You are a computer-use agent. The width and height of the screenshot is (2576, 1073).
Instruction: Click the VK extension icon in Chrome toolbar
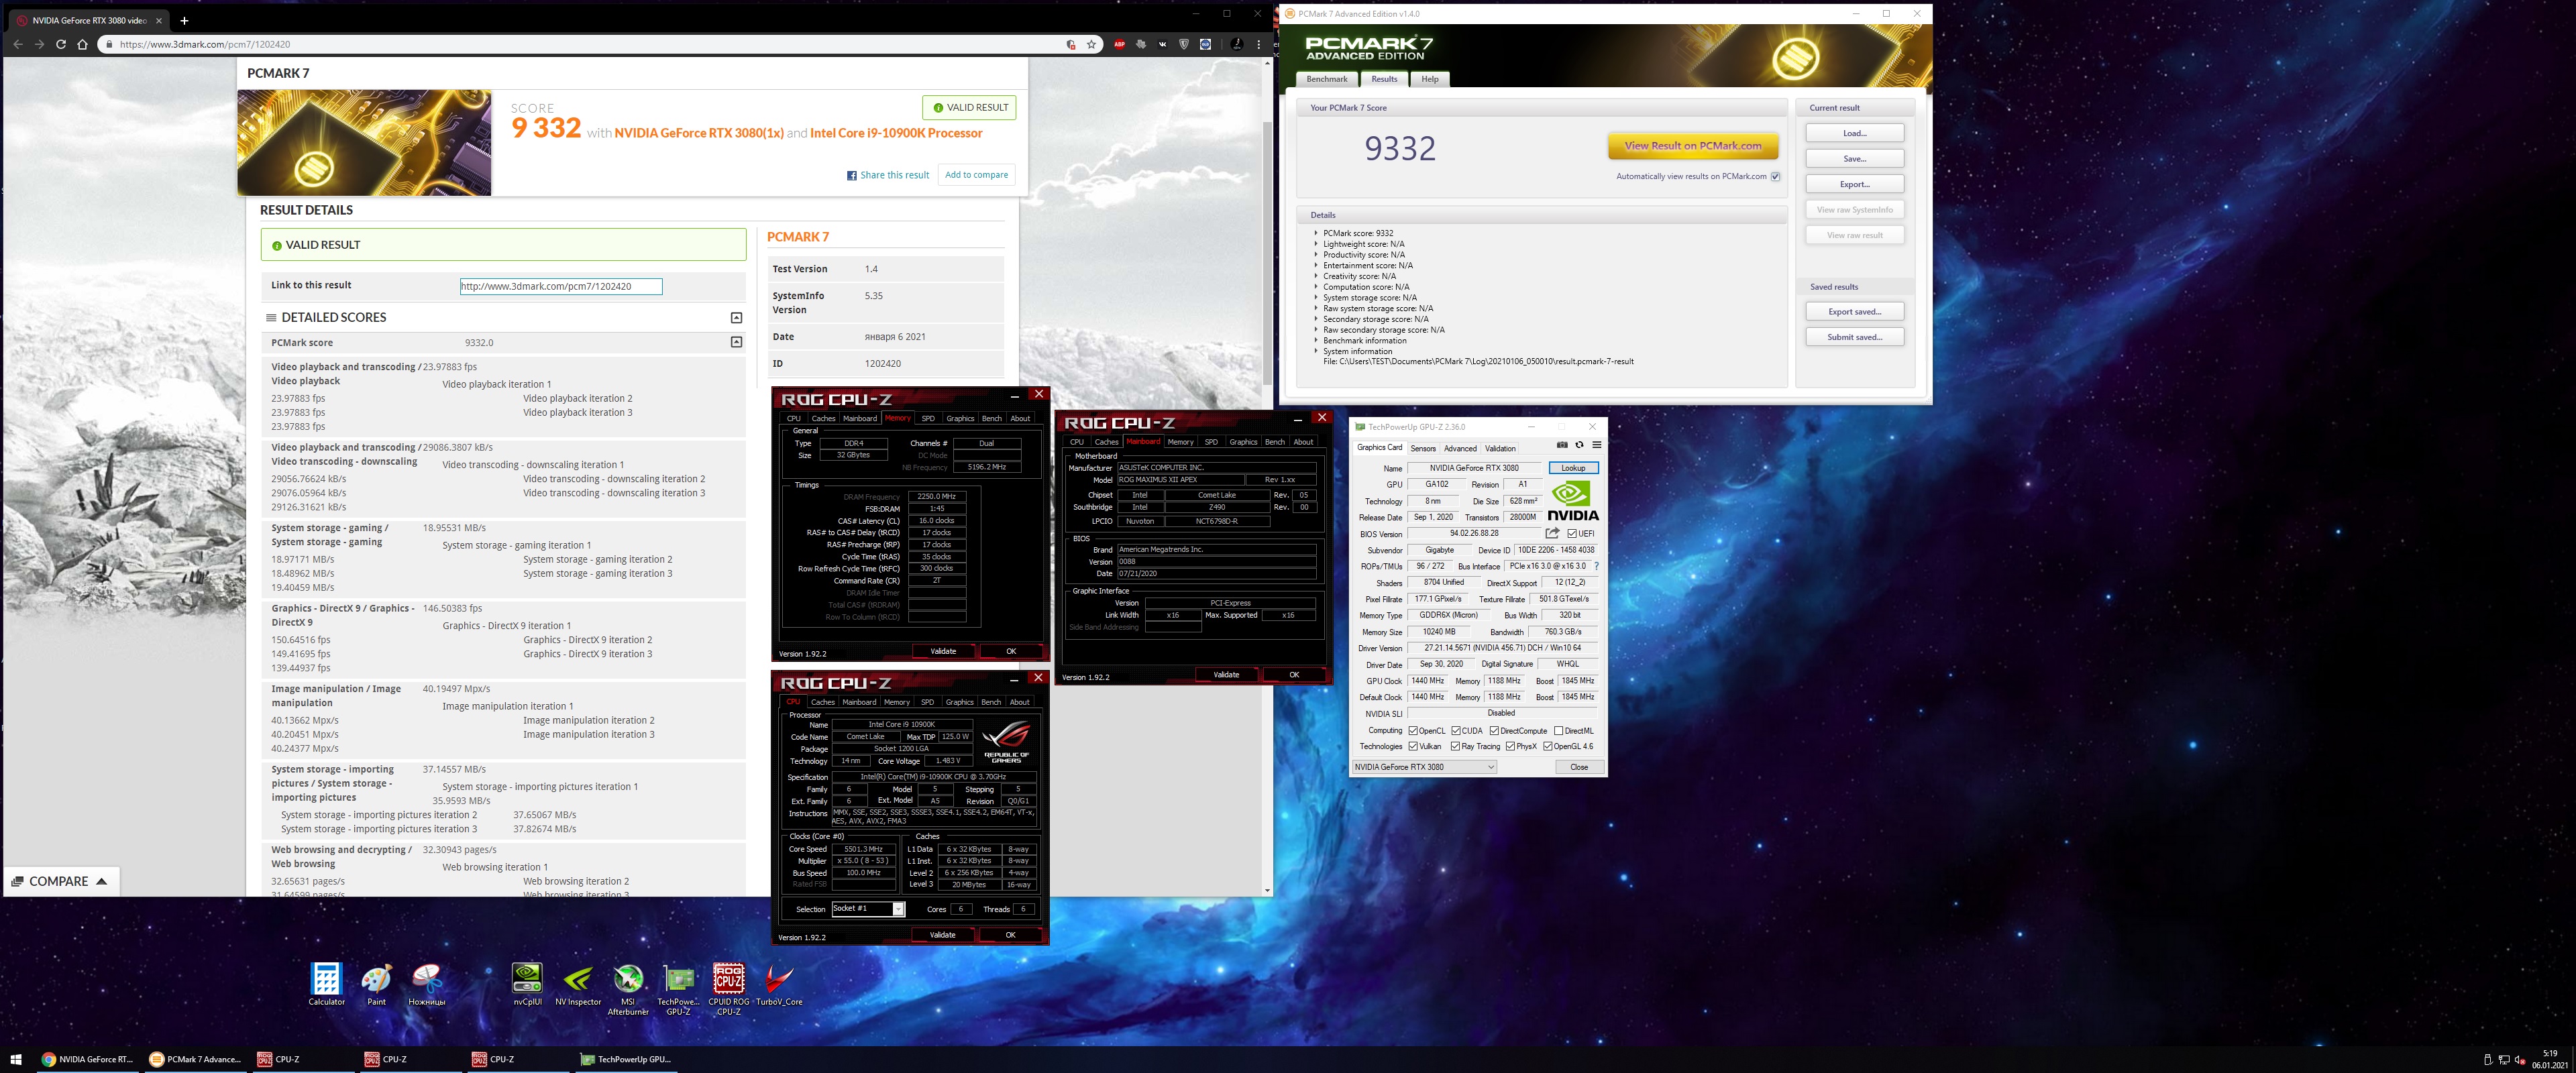(x=1163, y=44)
